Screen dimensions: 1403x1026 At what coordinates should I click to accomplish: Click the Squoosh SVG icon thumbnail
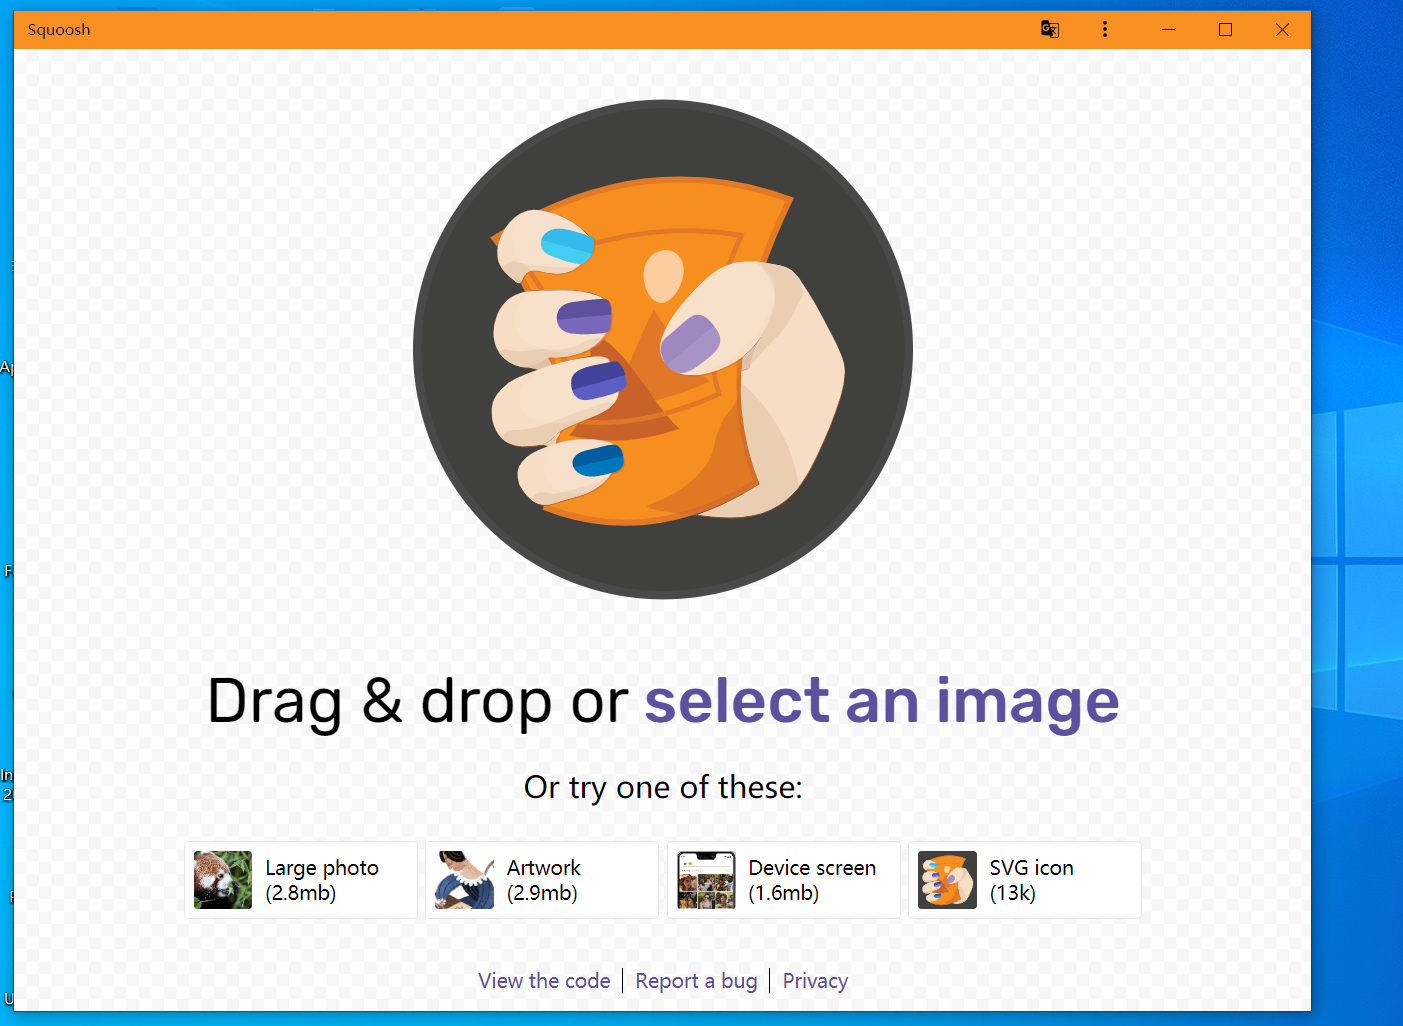click(x=948, y=880)
